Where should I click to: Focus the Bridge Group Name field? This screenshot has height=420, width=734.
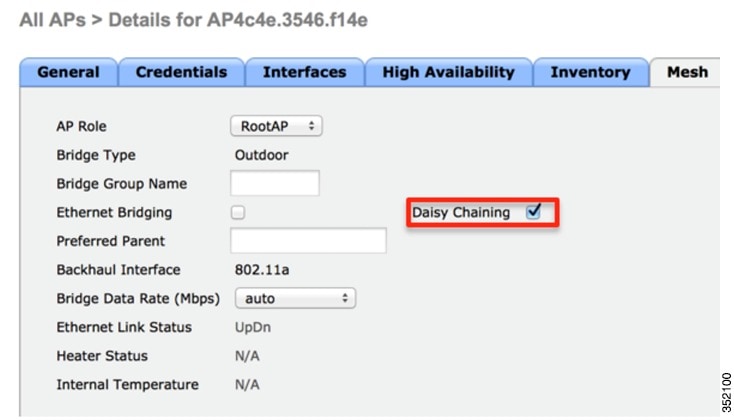tap(275, 183)
